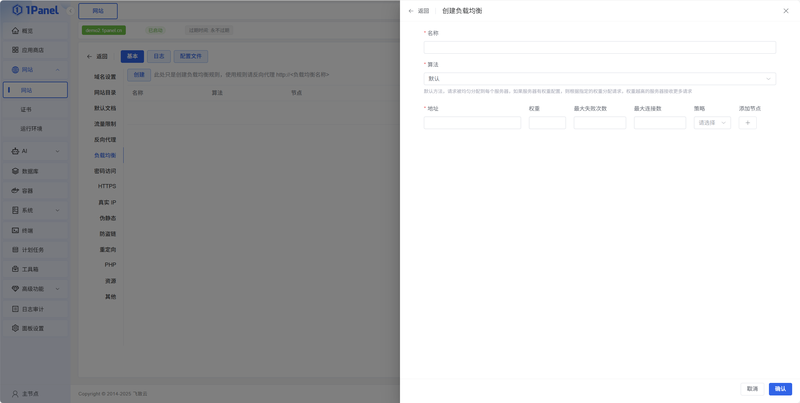Open the 应用商店 app store icon
Image resolution: width=800 pixels, height=403 pixels.
15,50
